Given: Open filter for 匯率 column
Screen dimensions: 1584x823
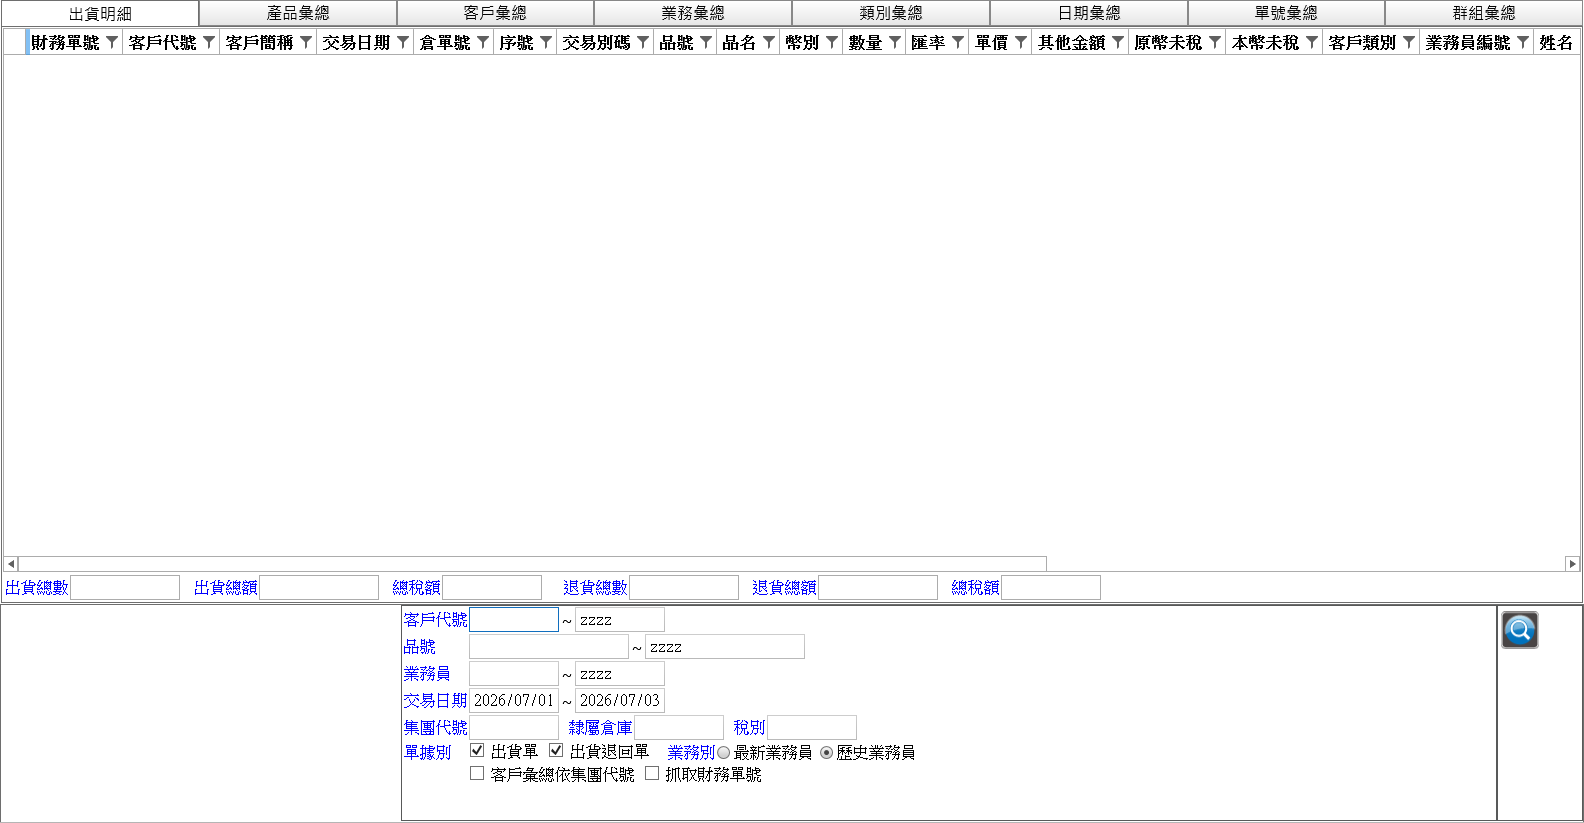Looking at the screenshot, I should pos(958,42).
